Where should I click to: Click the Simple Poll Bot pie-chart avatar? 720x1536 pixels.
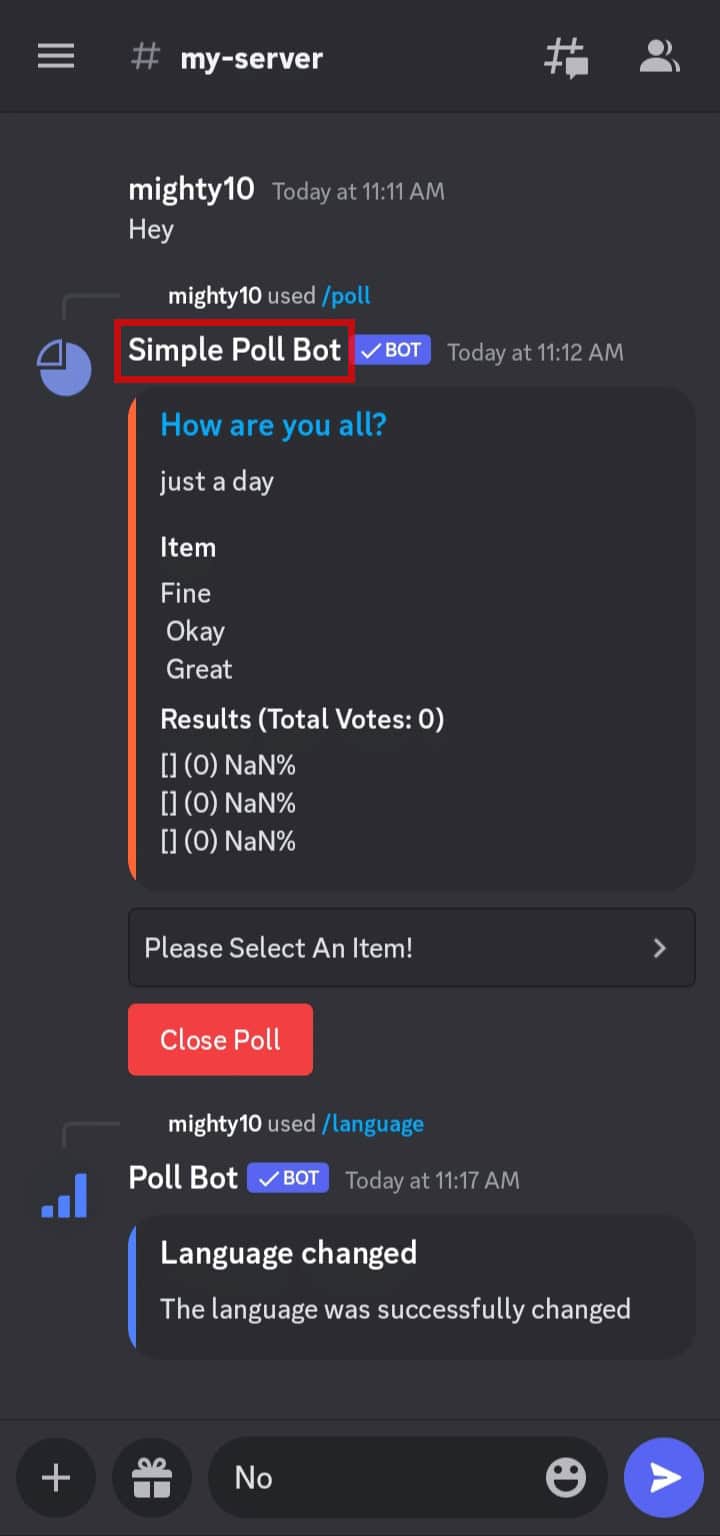[x=64, y=367]
